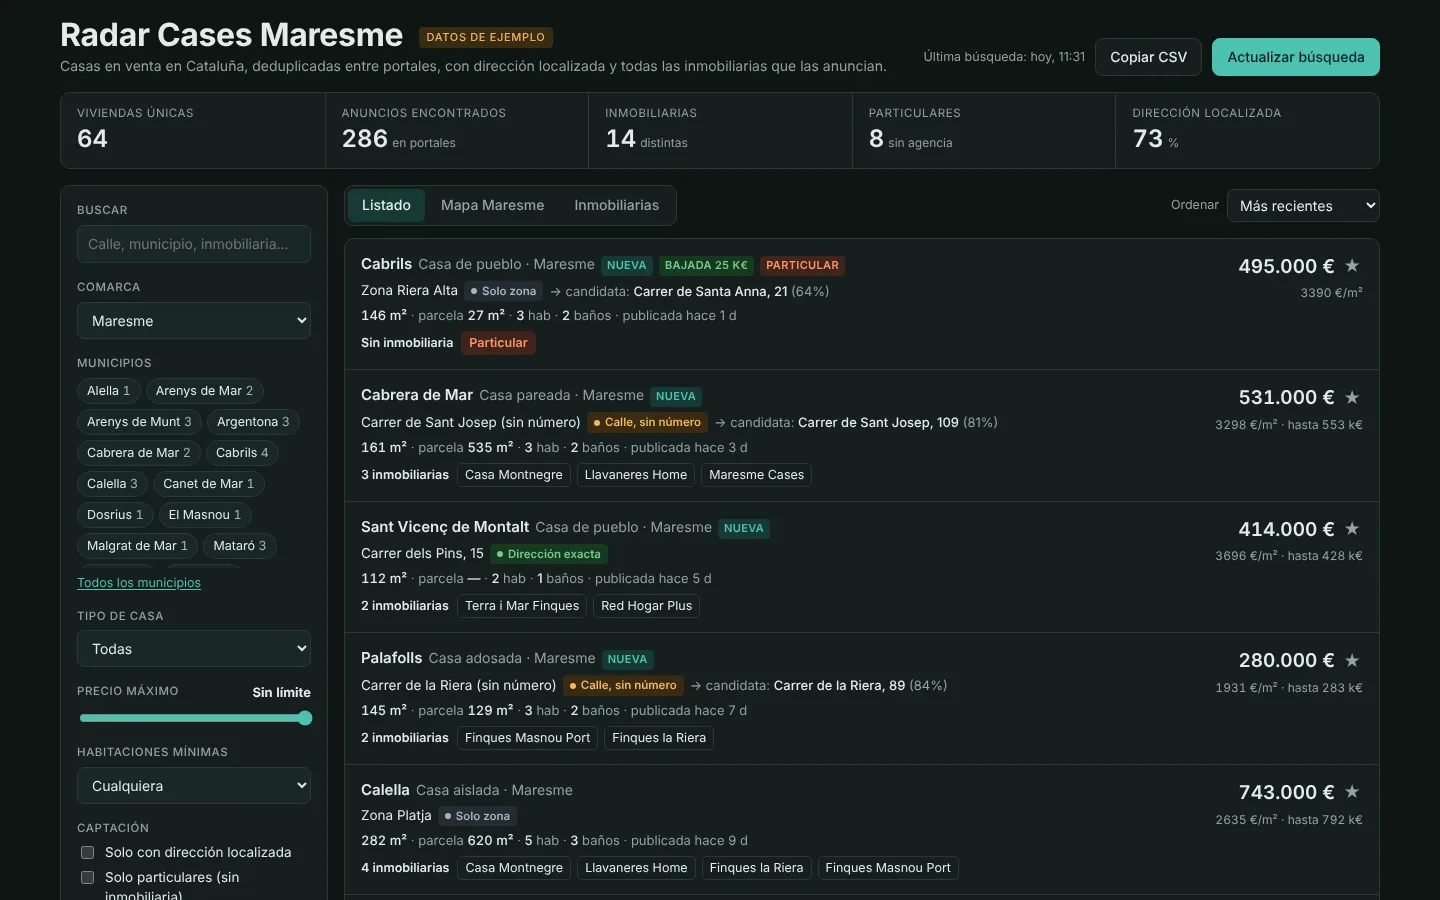The width and height of the screenshot is (1440, 900).
Task: Click the Copiar CSV button
Action: 1148,57
